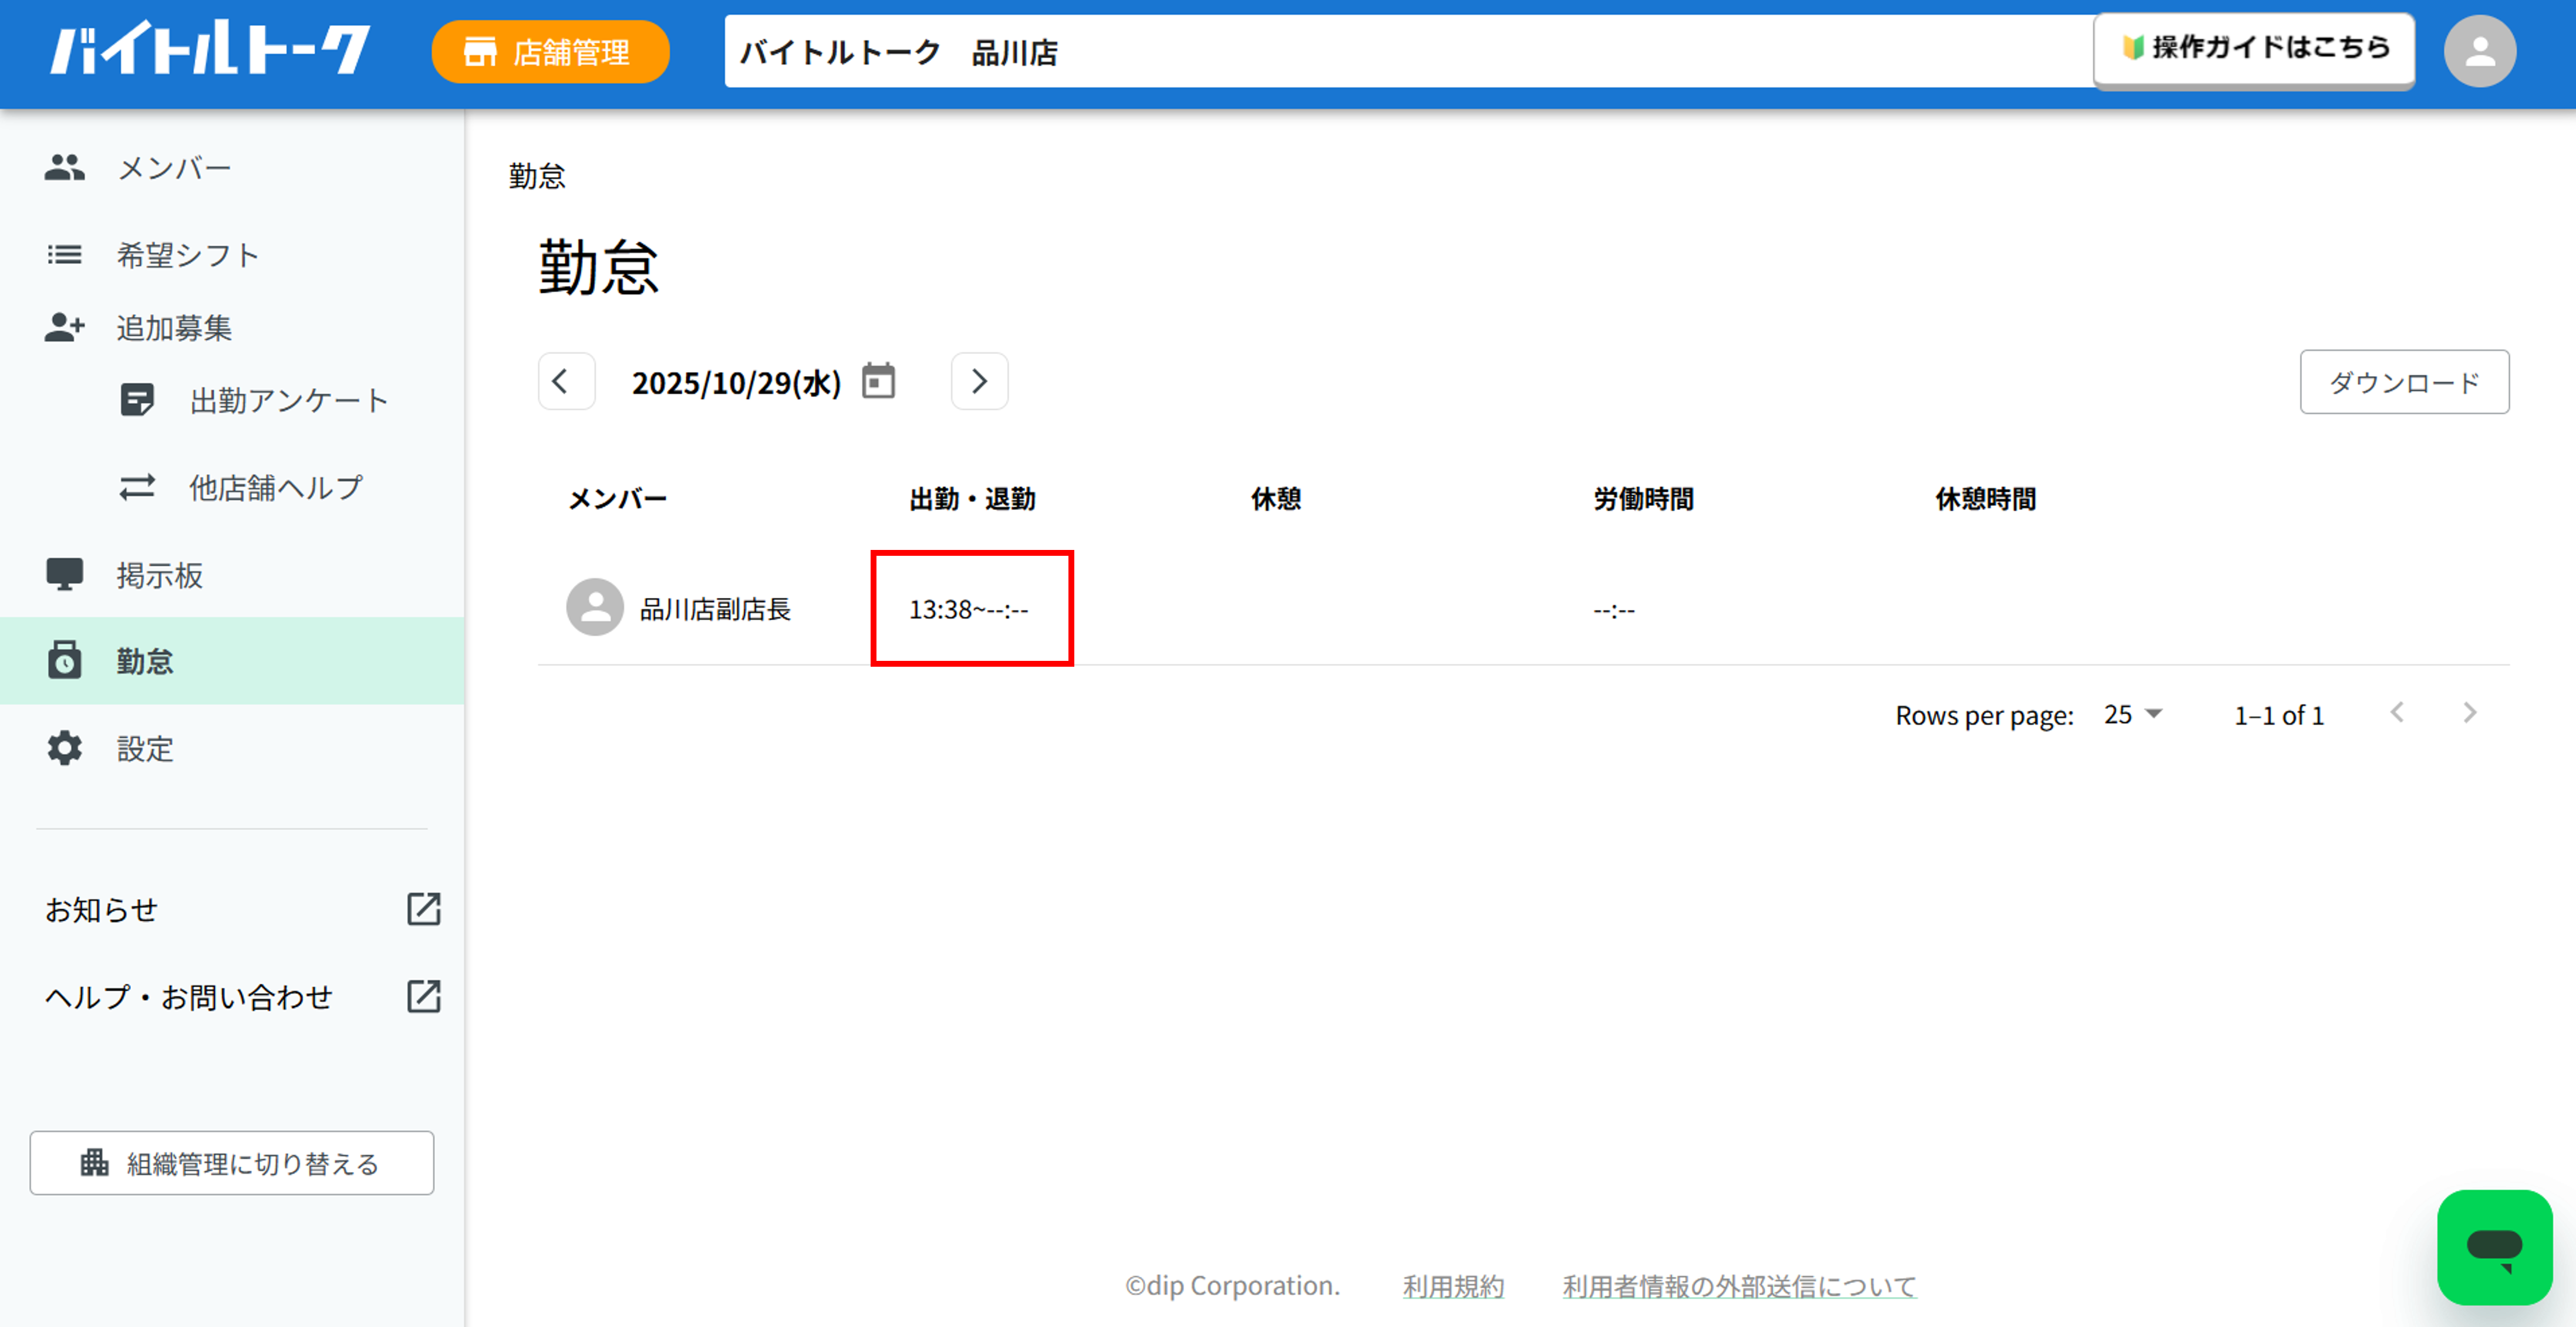
Task: Click the store name field 品川店
Action: pyautogui.click(x=1408, y=52)
